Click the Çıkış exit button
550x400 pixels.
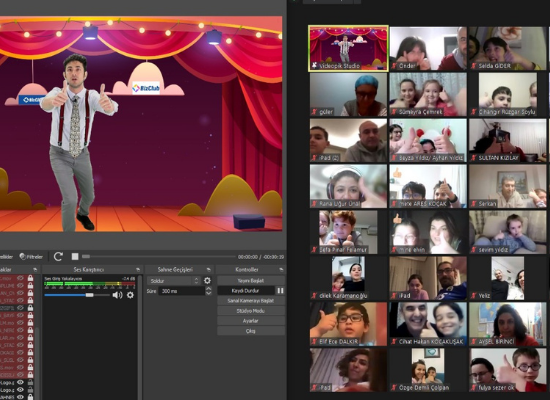point(250,331)
